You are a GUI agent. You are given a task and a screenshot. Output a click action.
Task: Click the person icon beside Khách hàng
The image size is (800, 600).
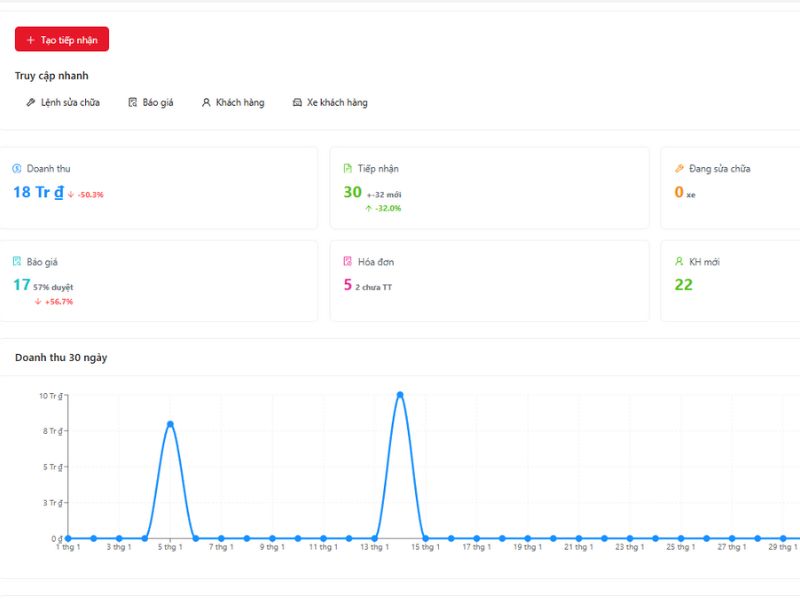[206, 102]
